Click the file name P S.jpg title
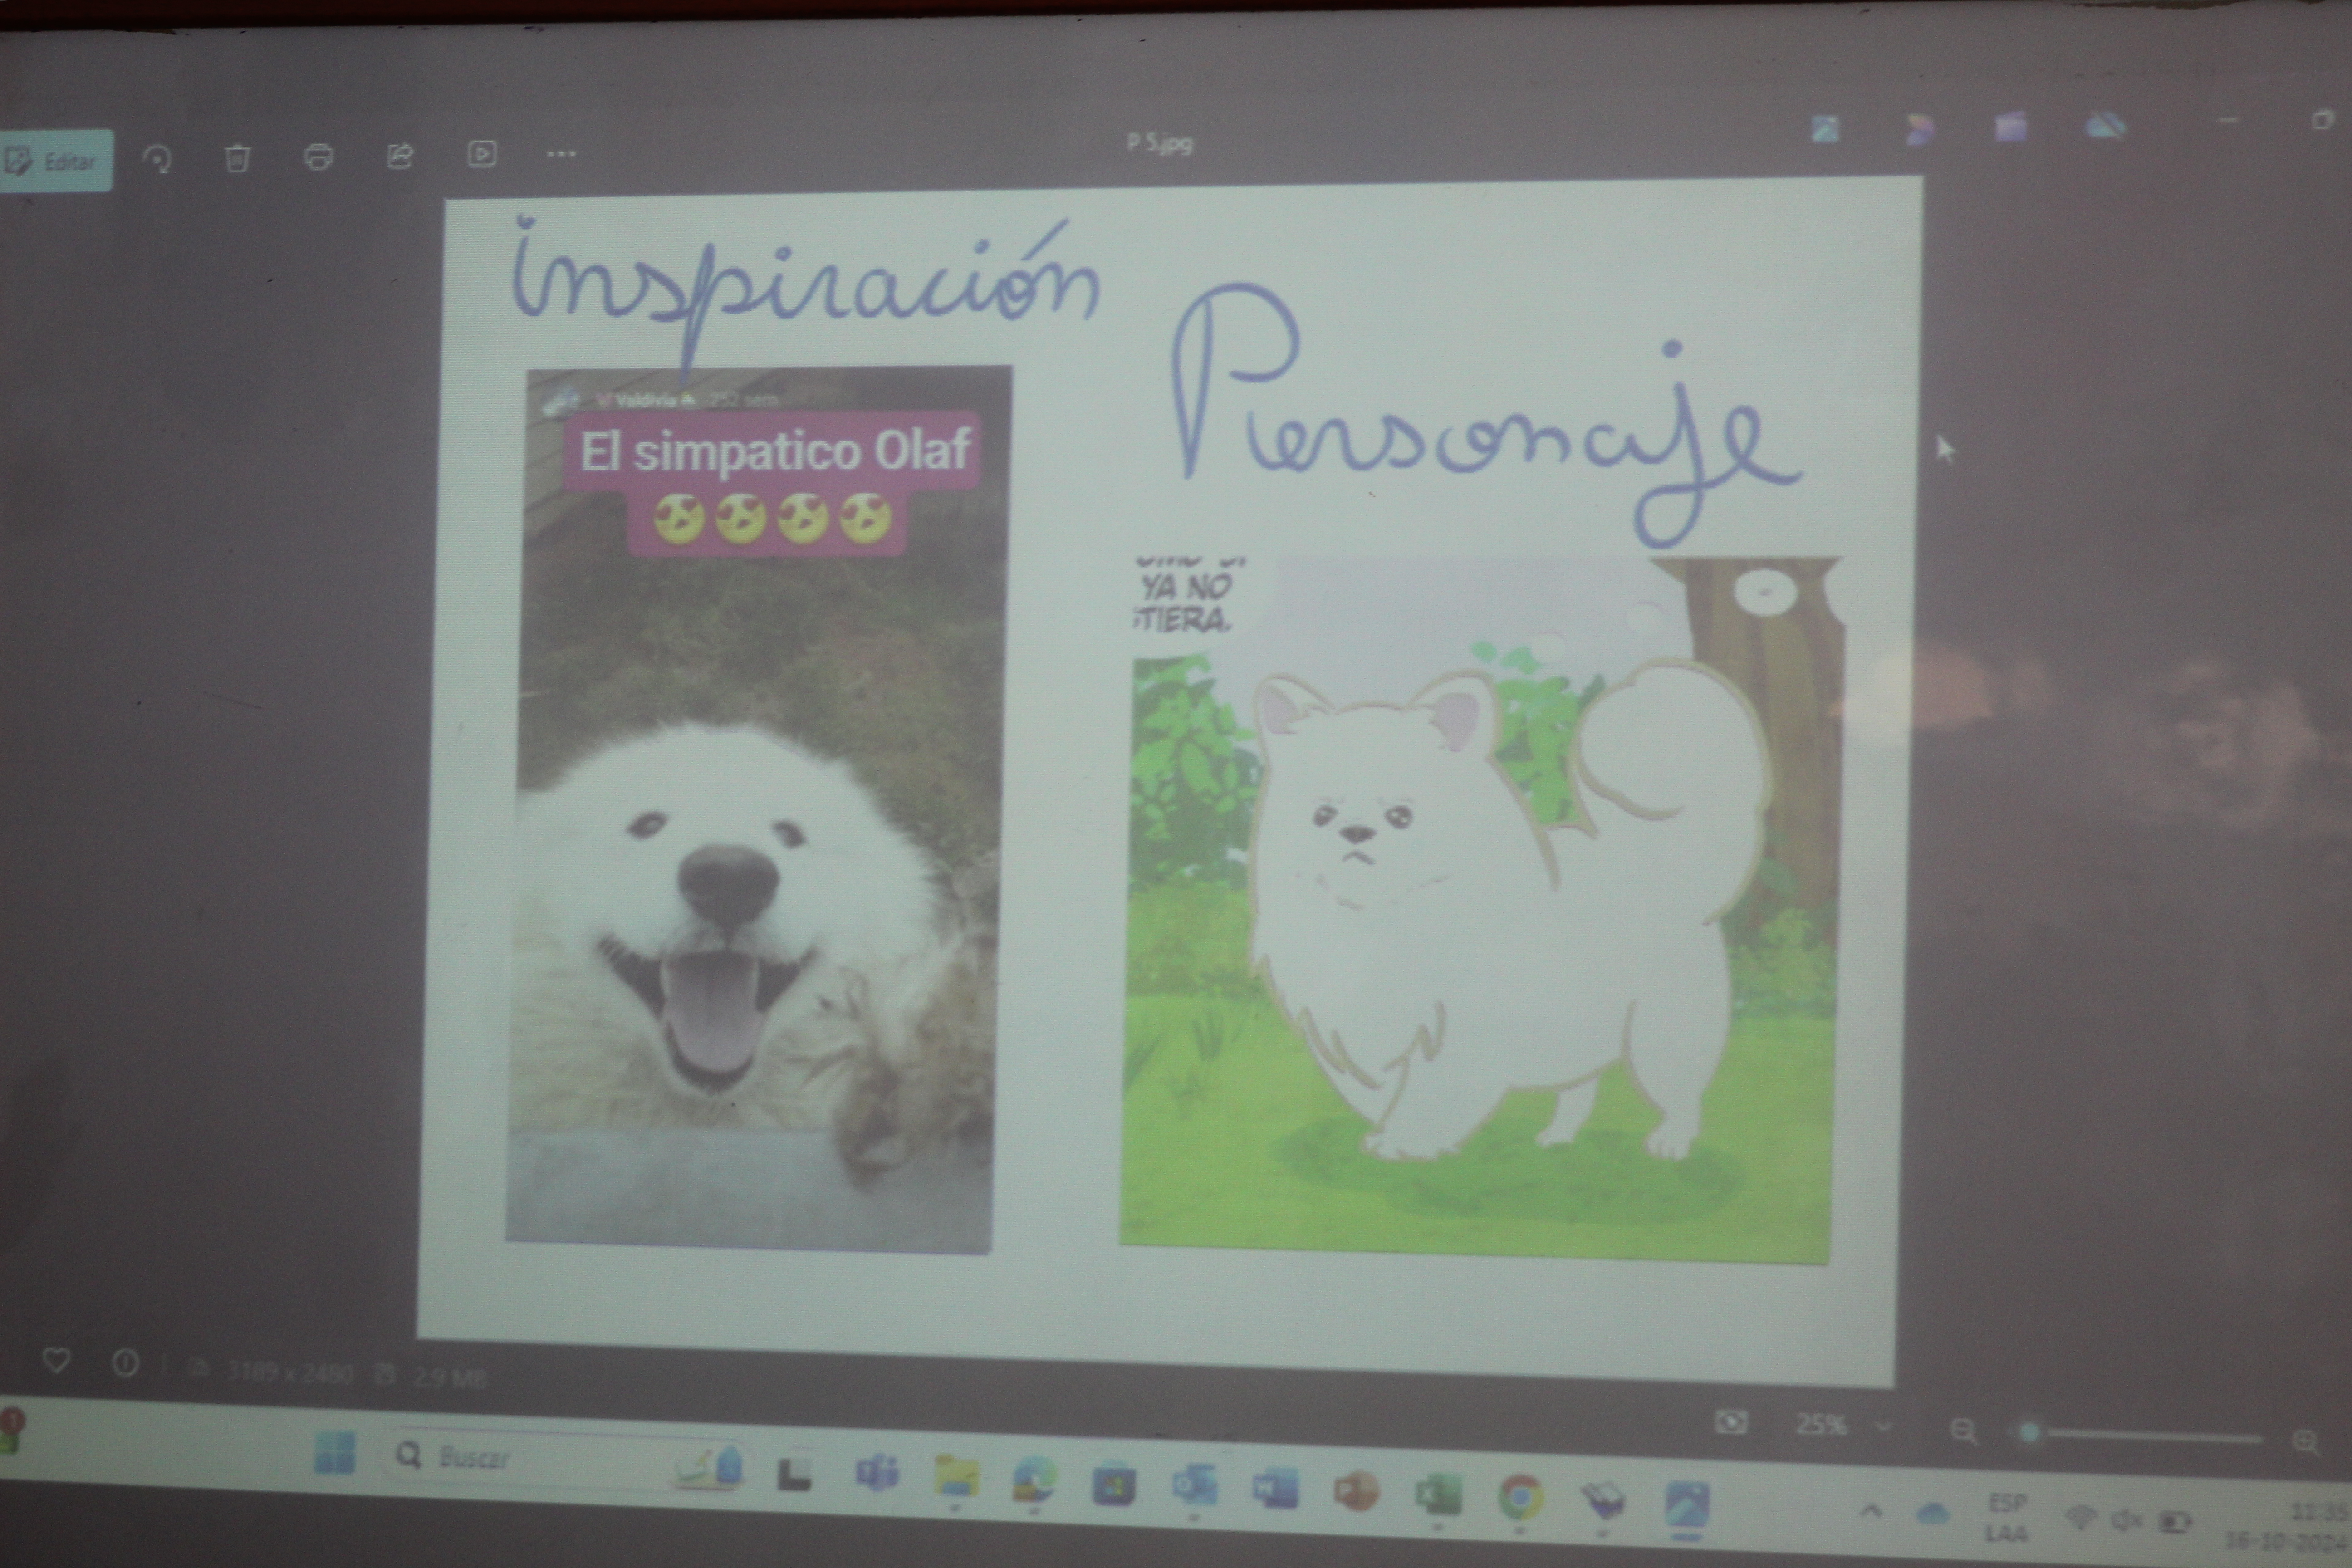Screen dimensions: 2352x1568 1159,143
